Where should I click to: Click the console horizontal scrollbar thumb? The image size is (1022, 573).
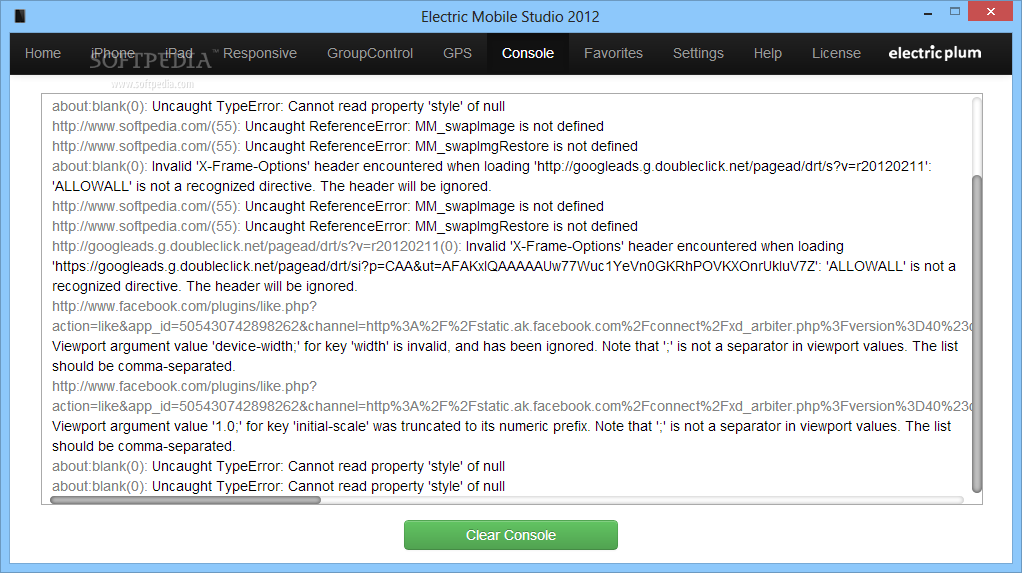185,500
